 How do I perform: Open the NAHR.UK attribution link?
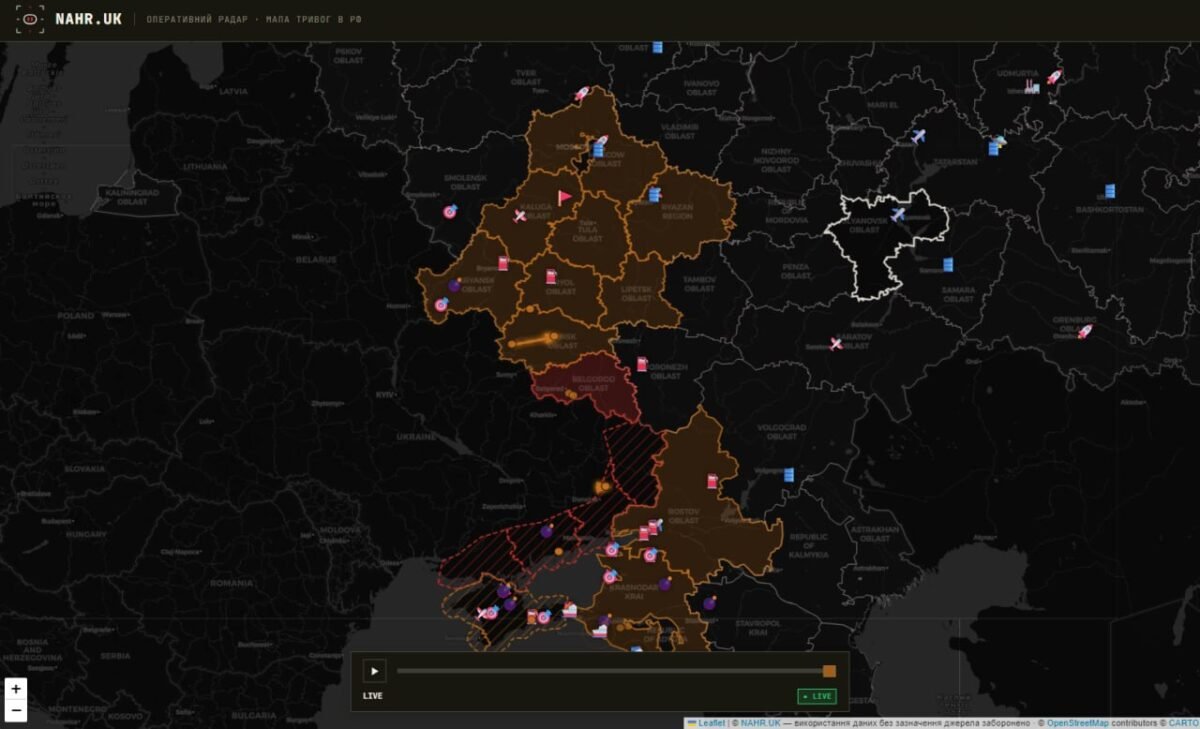(760, 723)
